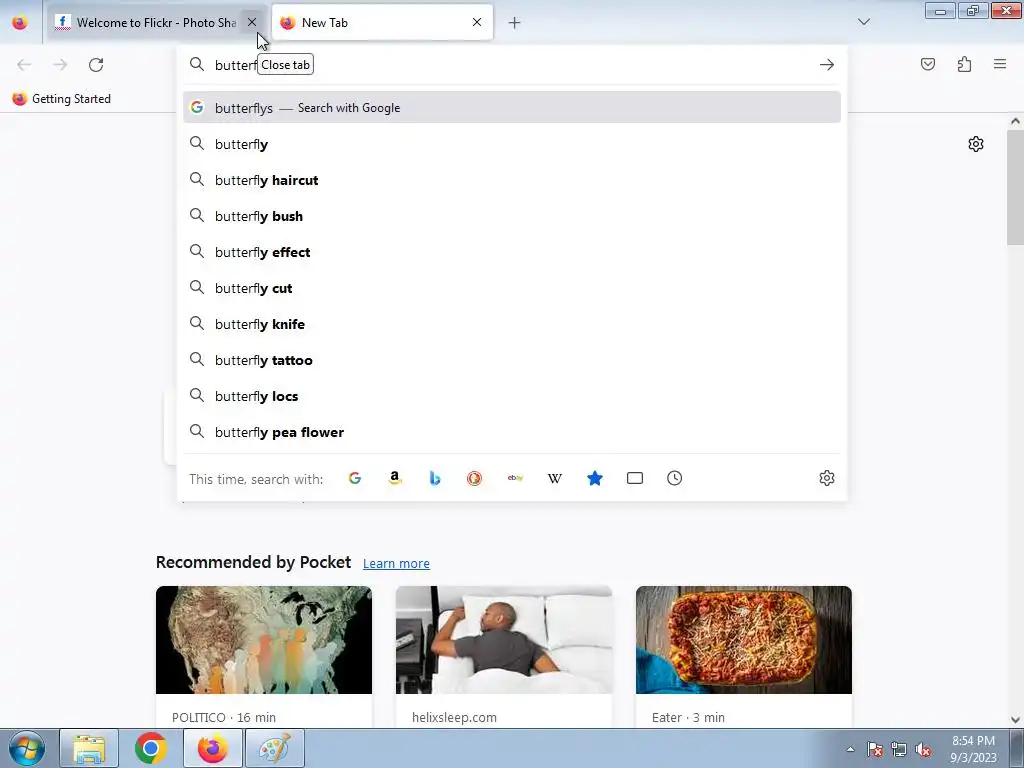Click Action Center flag tray icon
This screenshot has height=768, width=1024.
tap(875, 749)
